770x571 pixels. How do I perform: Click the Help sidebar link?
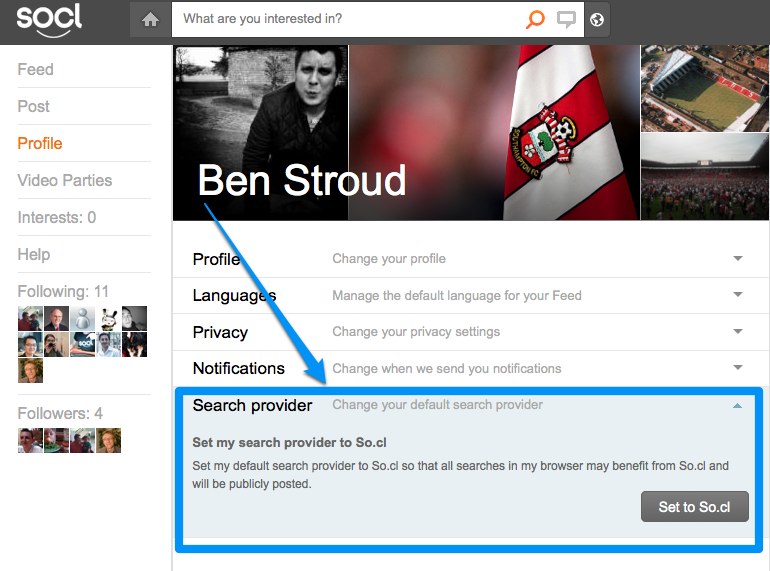[x=34, y=254]
